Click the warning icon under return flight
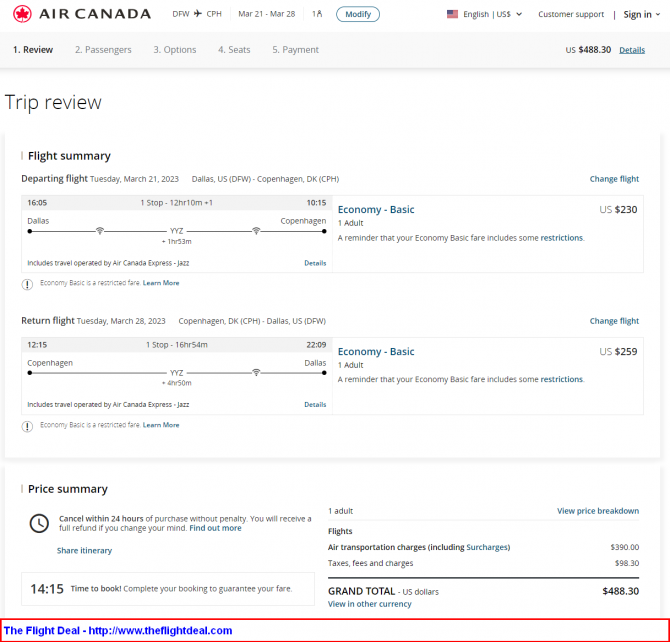 (27, 427)
